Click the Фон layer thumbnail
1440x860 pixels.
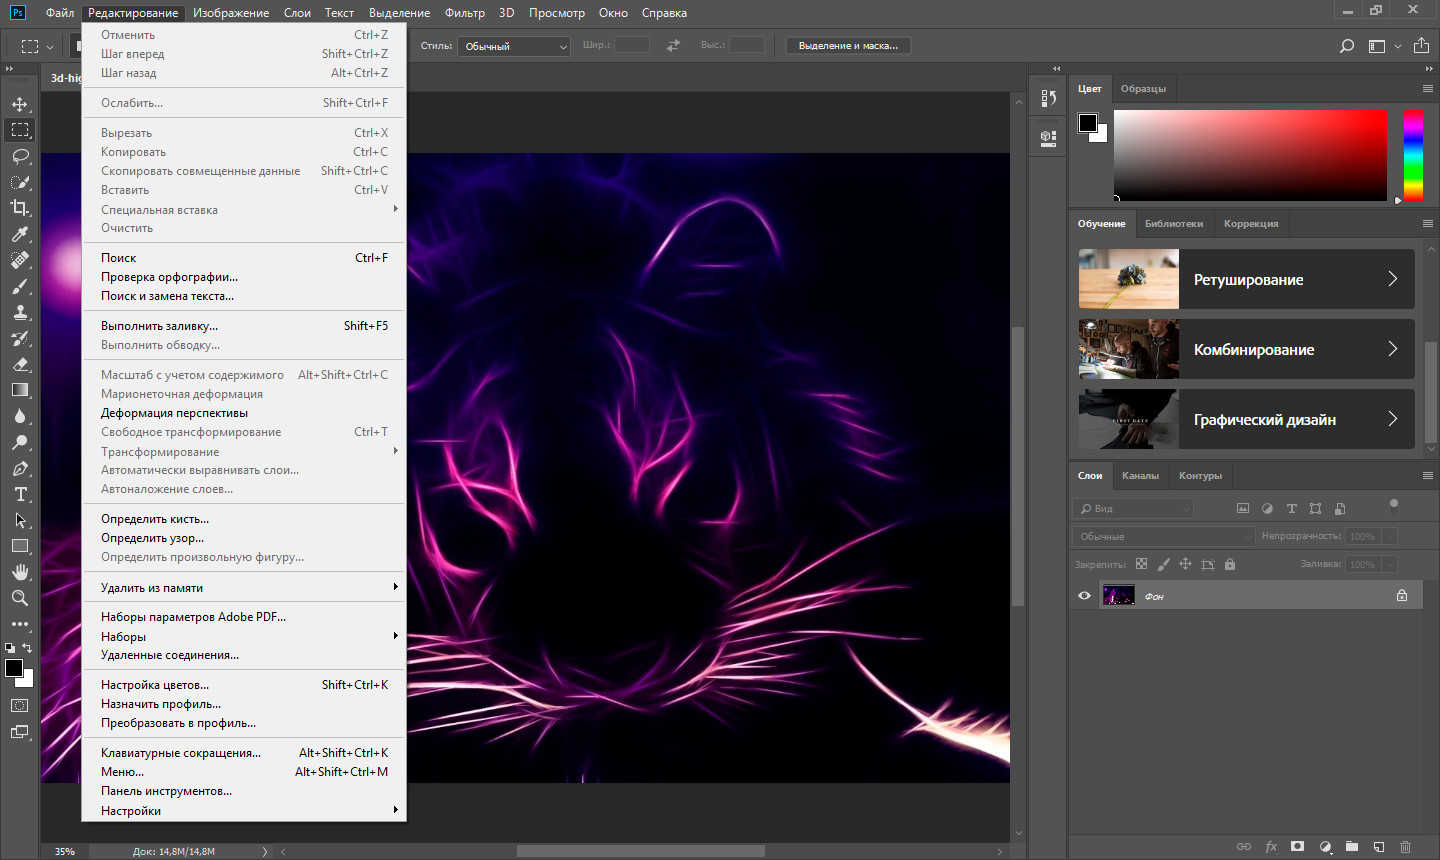coord(1118,596)
